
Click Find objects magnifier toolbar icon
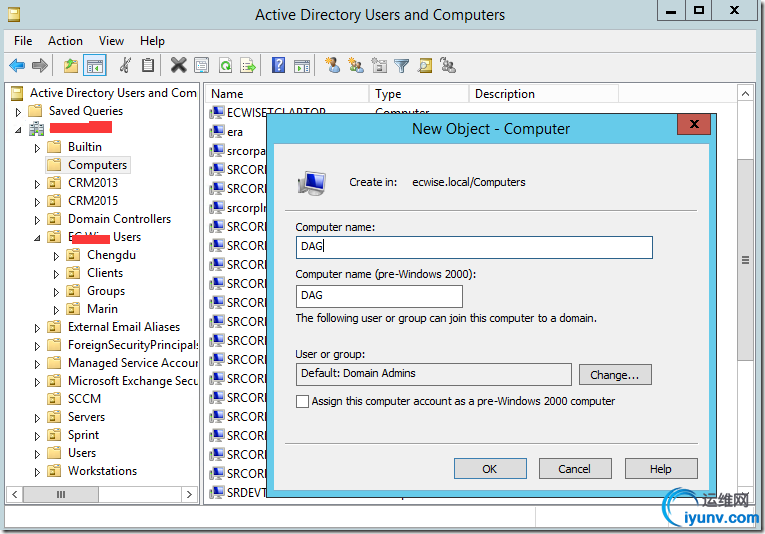(425, 65)
